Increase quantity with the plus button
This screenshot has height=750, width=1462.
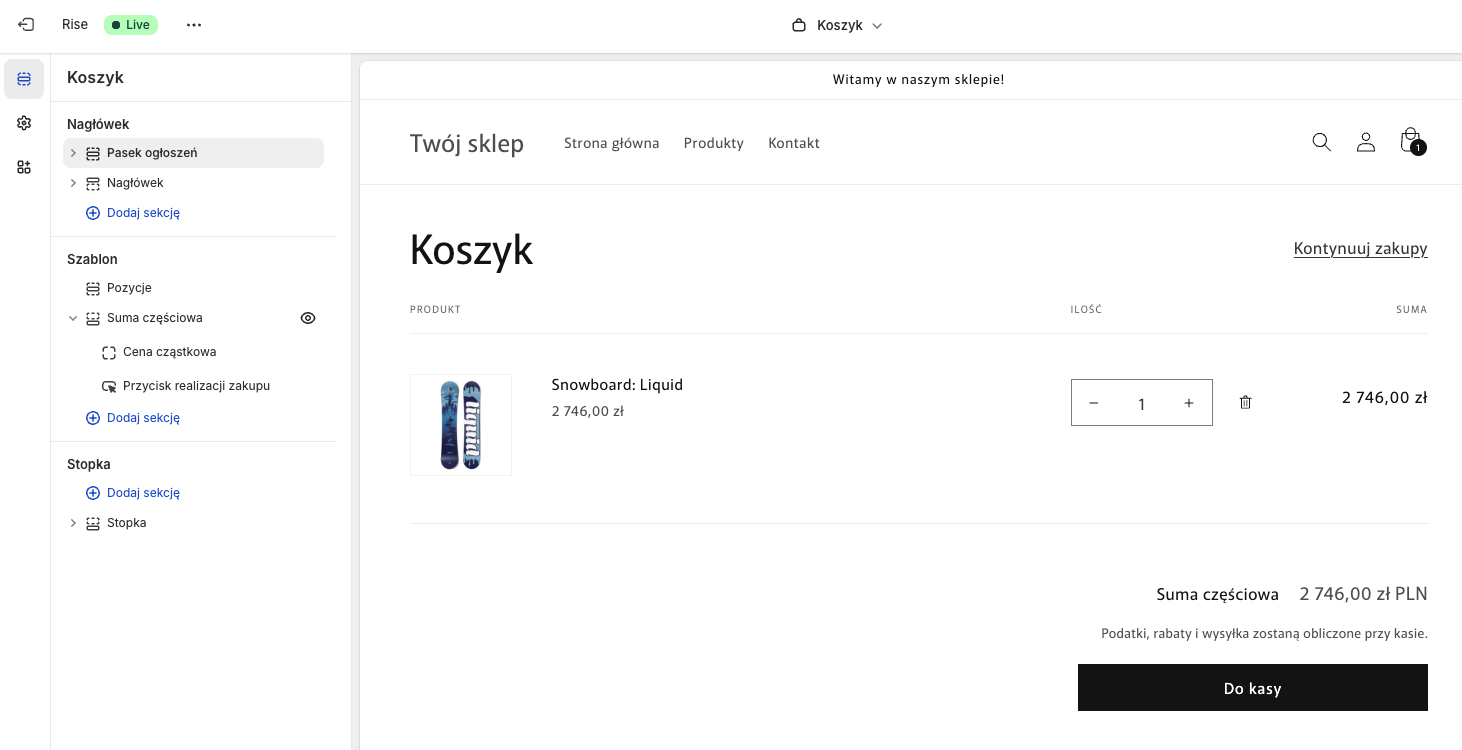tap(1188, 403)
